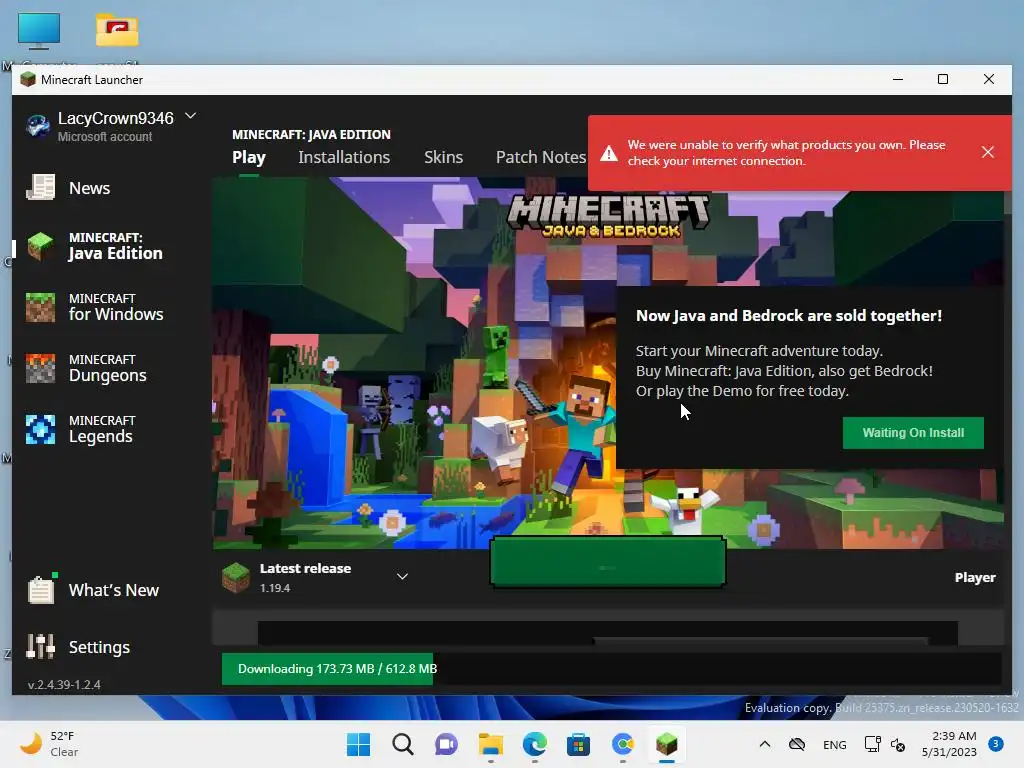Open the What's New clipboard icon

[41, 589]
